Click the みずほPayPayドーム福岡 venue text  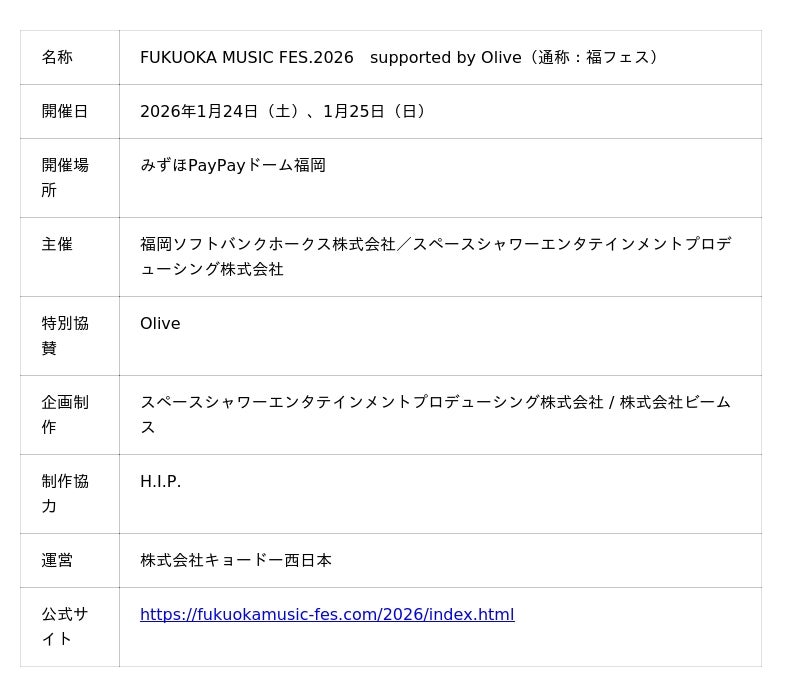click(x=233, y=165)
